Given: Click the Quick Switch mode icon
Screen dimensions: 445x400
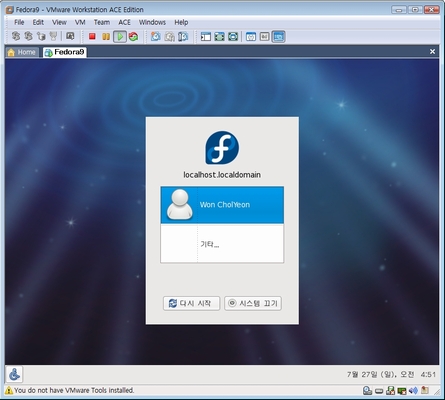Looking at the screenshot, I should coord(233,37).
